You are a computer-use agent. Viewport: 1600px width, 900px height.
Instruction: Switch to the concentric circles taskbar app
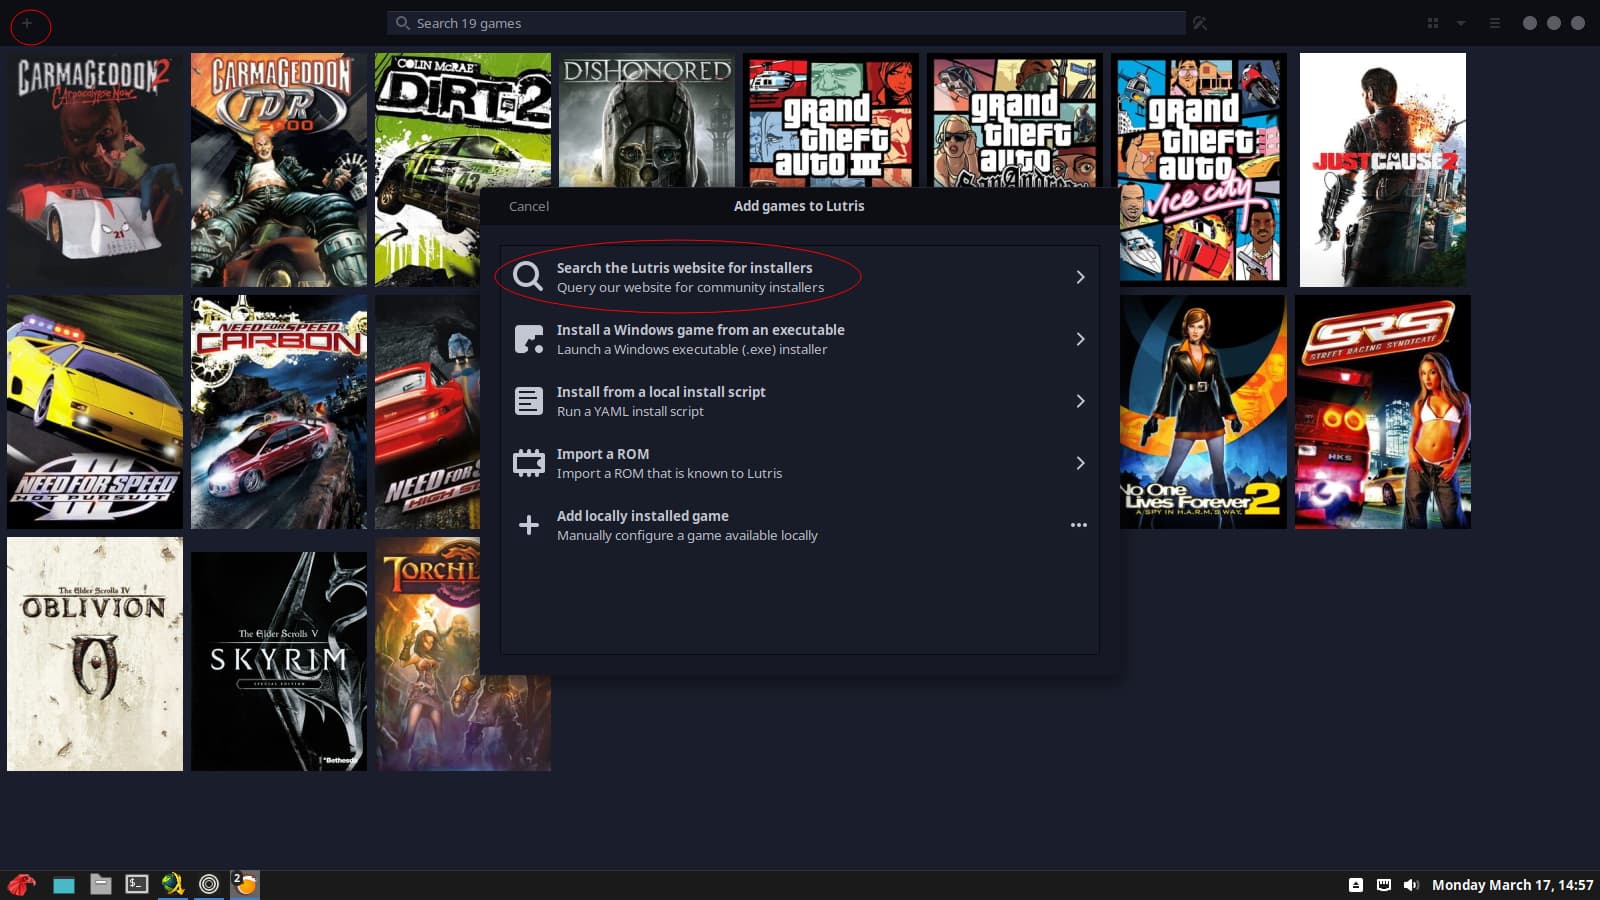click(209, 884)
